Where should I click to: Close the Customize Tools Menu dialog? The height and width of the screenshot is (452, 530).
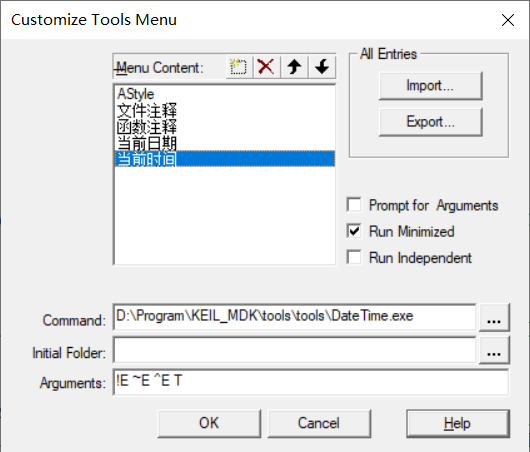[508, 20]
